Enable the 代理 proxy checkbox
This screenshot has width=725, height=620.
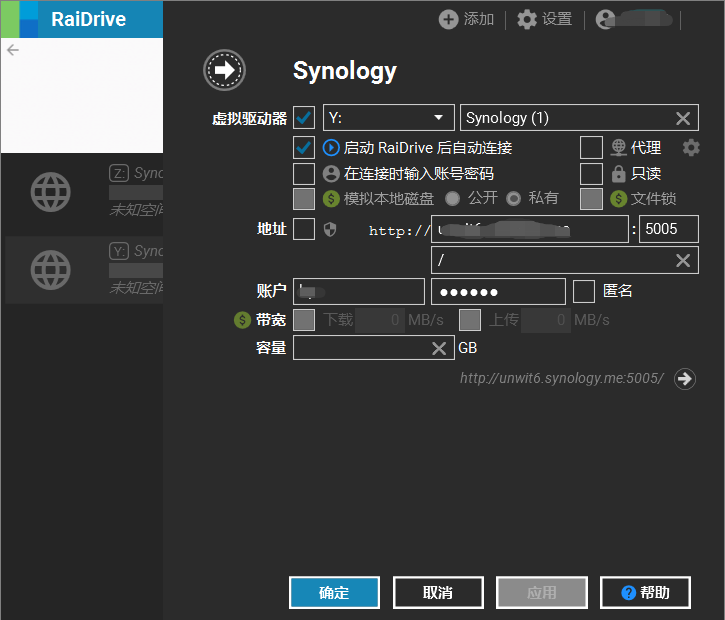(x=591, y=147)
